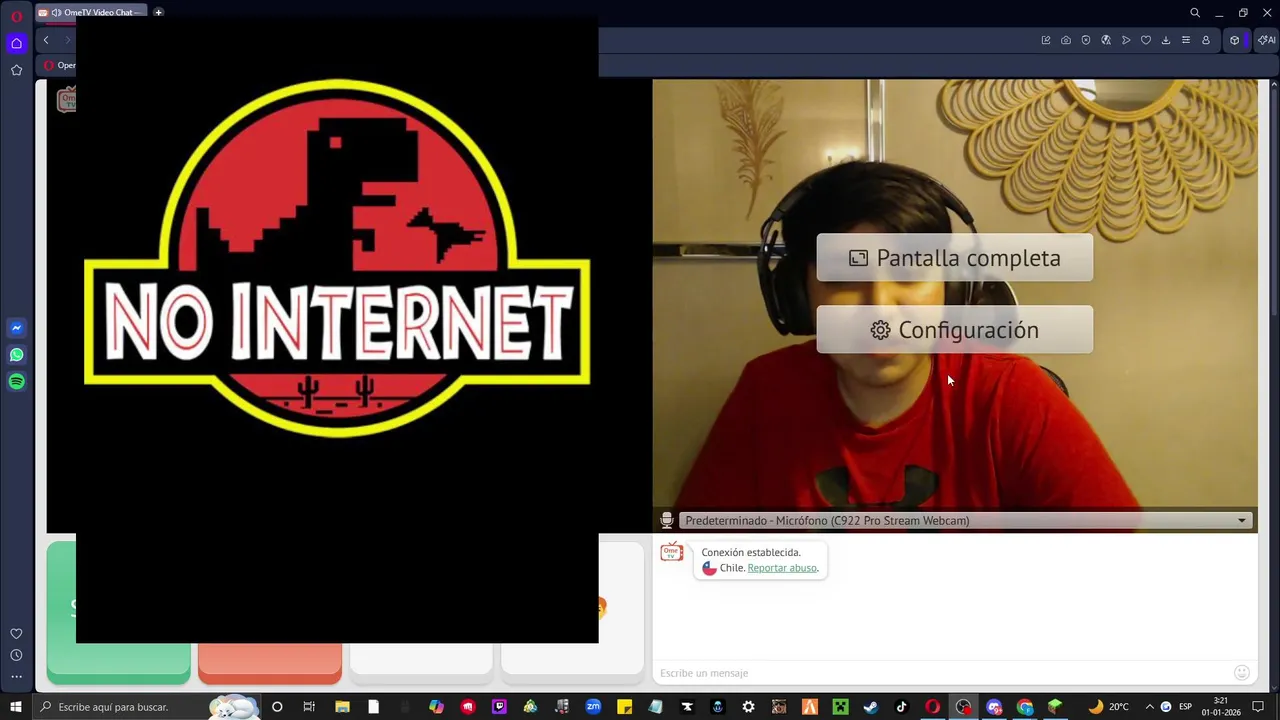Open the emoji smiley picker

click(x=1242, y=673)
